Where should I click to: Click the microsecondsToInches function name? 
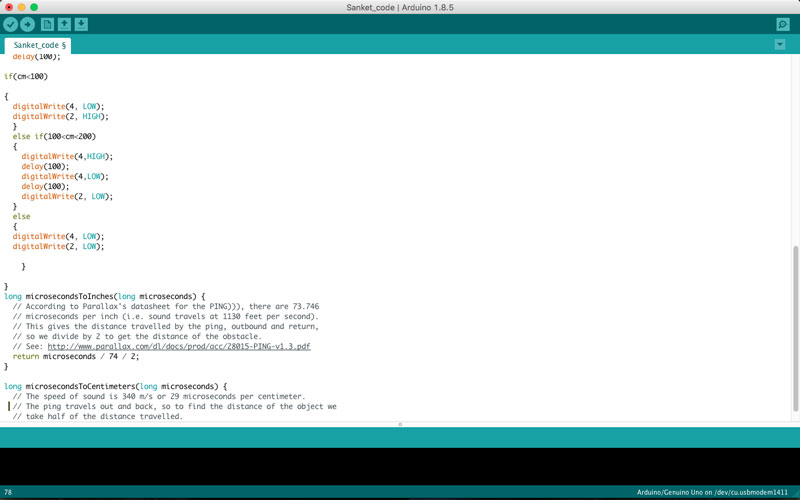(69, 296)
